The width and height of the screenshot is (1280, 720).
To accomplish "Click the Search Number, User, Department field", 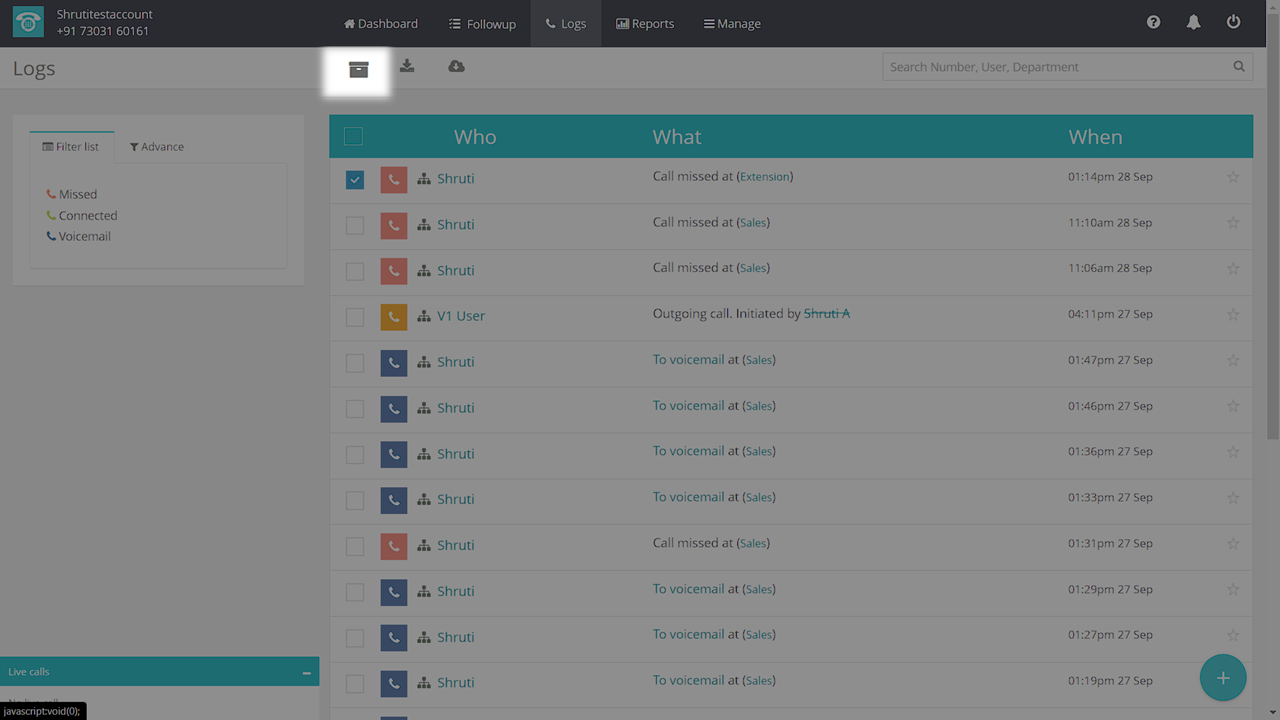I will [1058, 67].
